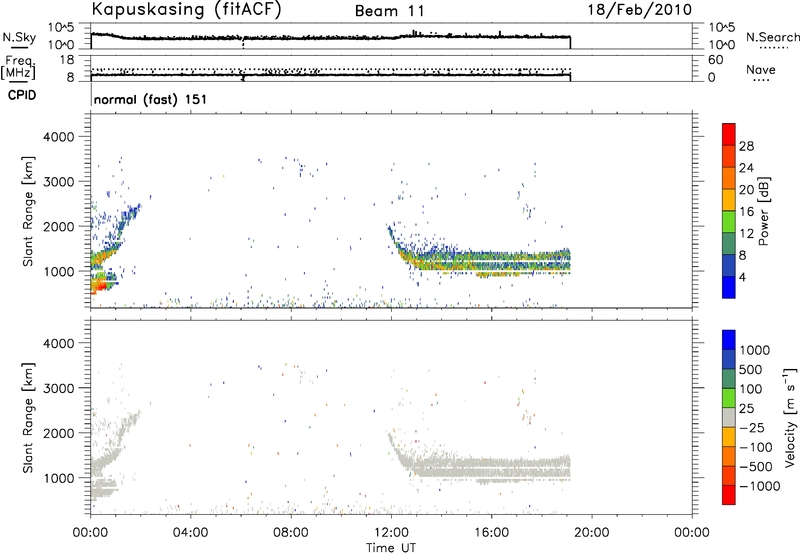Click the '2000' tick of the power panel
The image size is (800, 554).
coord(58,226)
